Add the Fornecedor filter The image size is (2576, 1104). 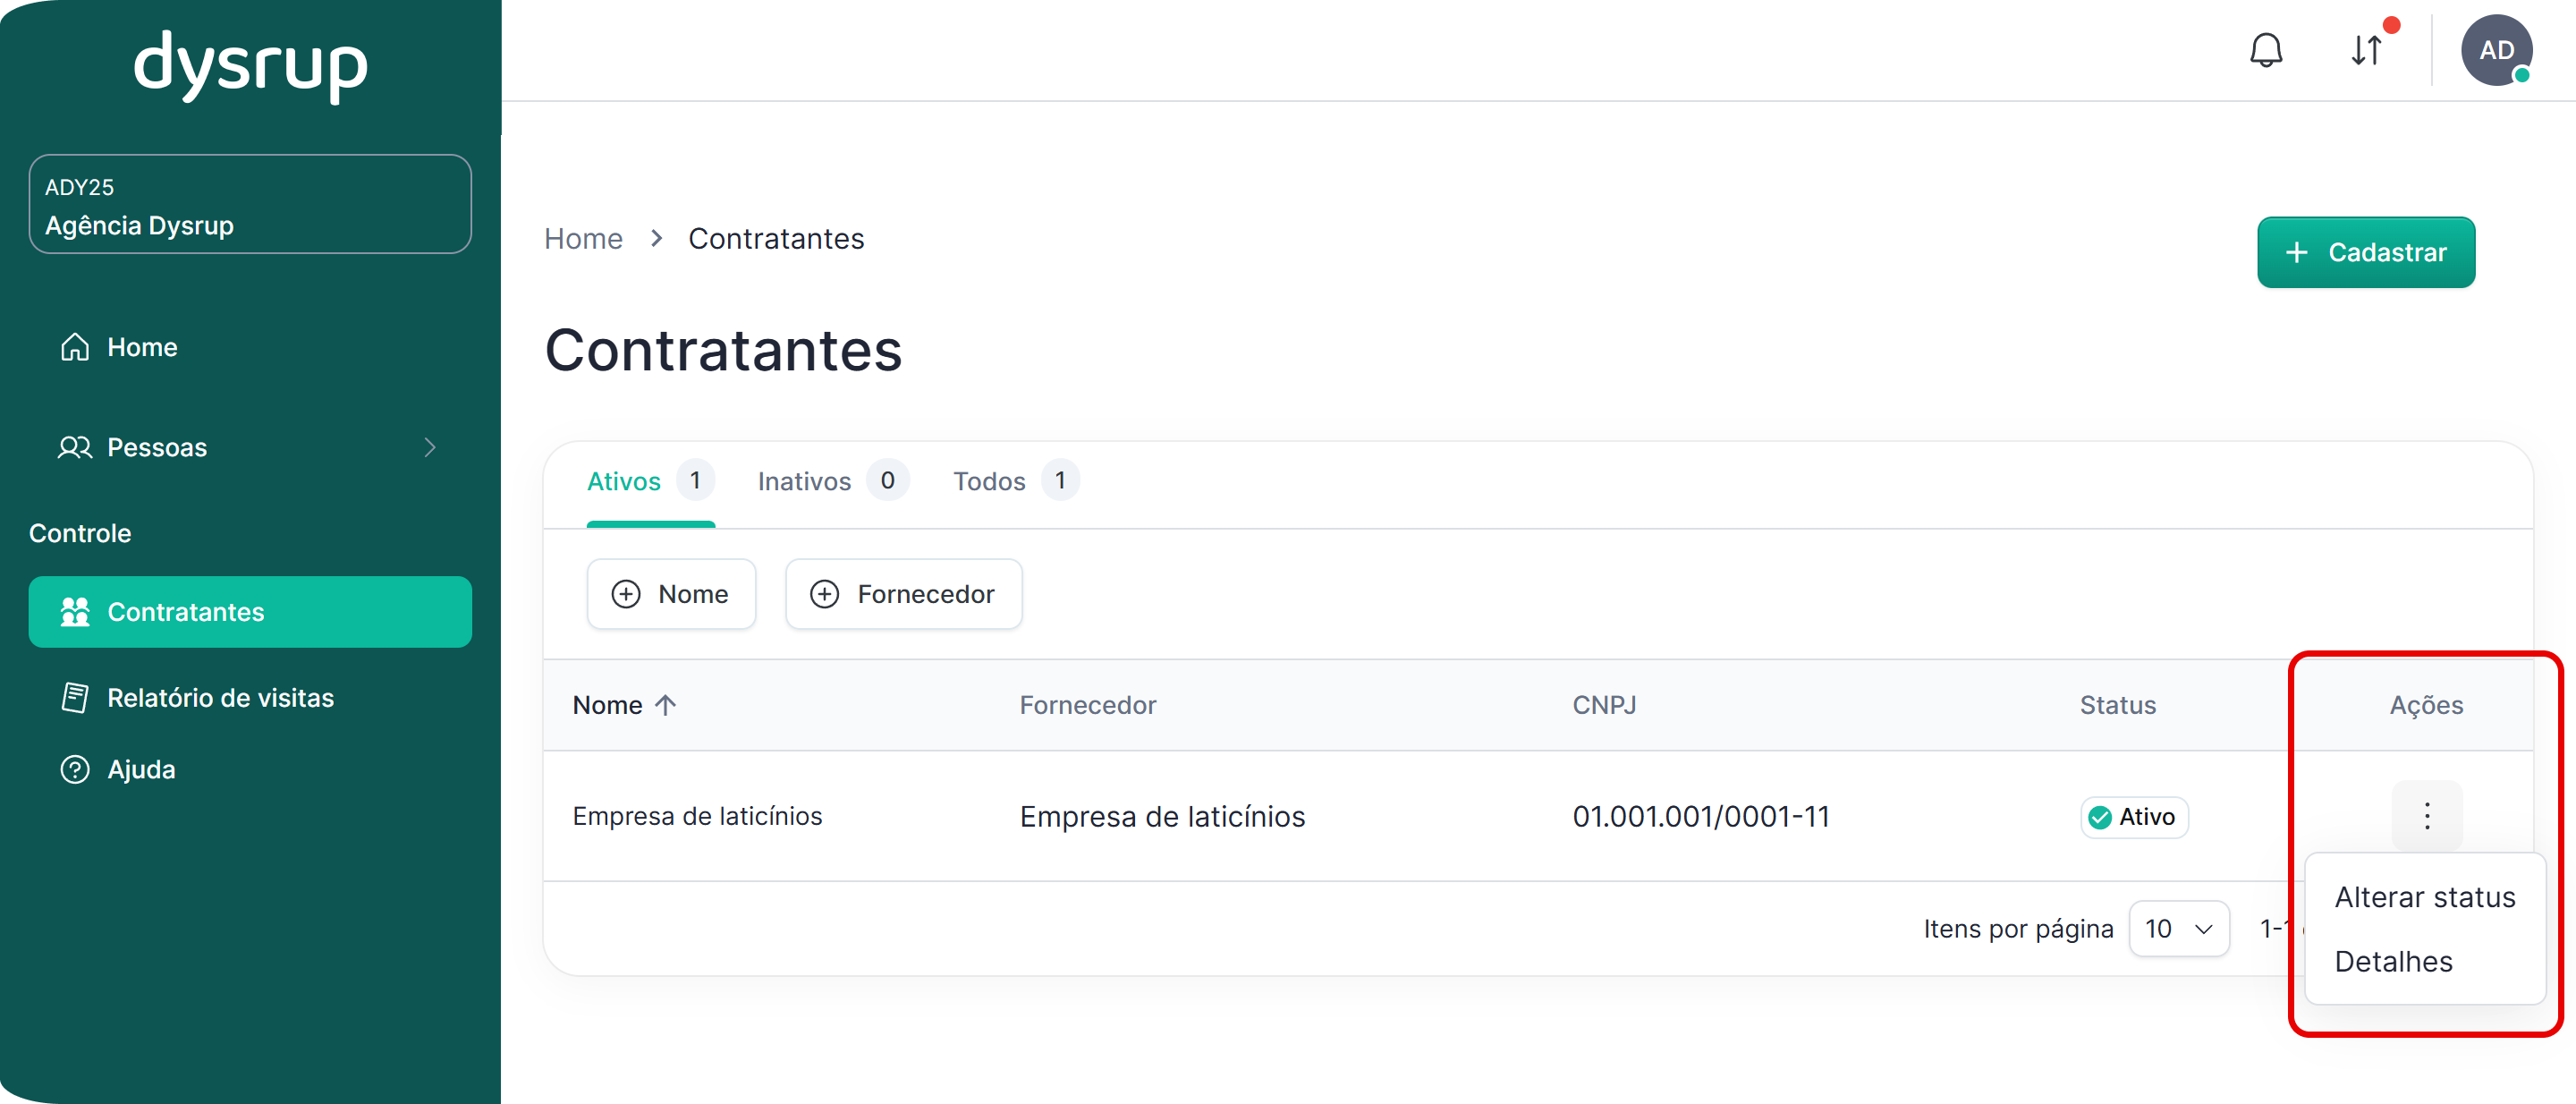pos(903,594)
